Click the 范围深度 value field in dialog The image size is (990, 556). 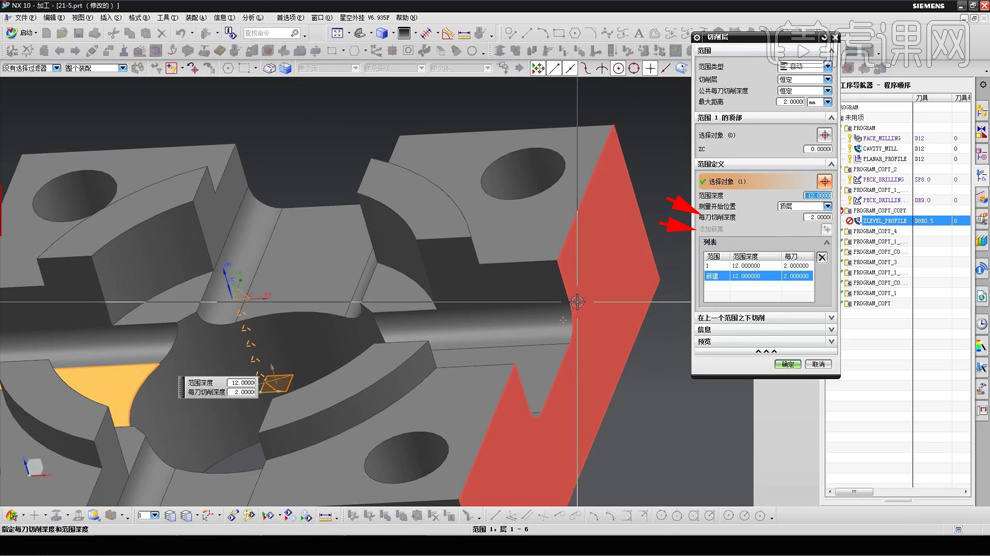click(x=818, y=196)
